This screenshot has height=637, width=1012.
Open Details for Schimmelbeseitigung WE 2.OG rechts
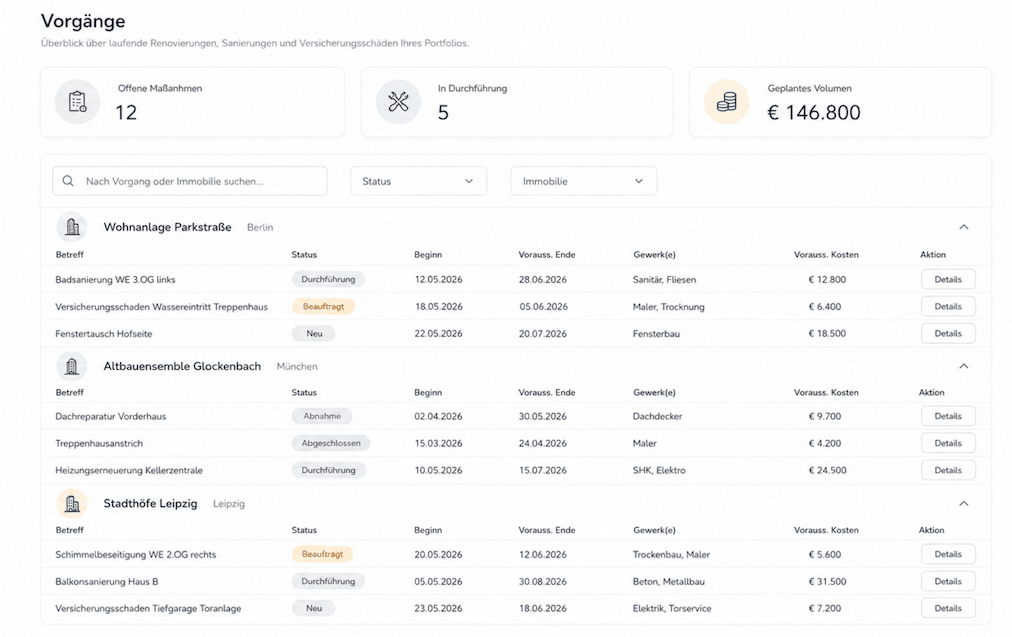(948, 554)
